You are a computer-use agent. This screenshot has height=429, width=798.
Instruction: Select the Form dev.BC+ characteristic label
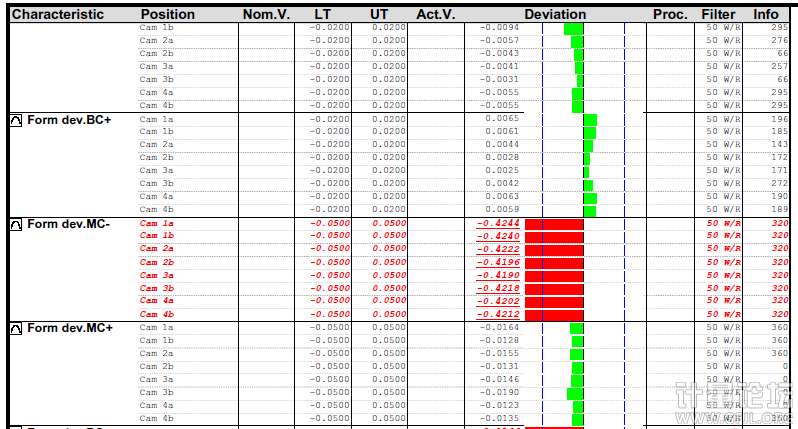point(70,119)
